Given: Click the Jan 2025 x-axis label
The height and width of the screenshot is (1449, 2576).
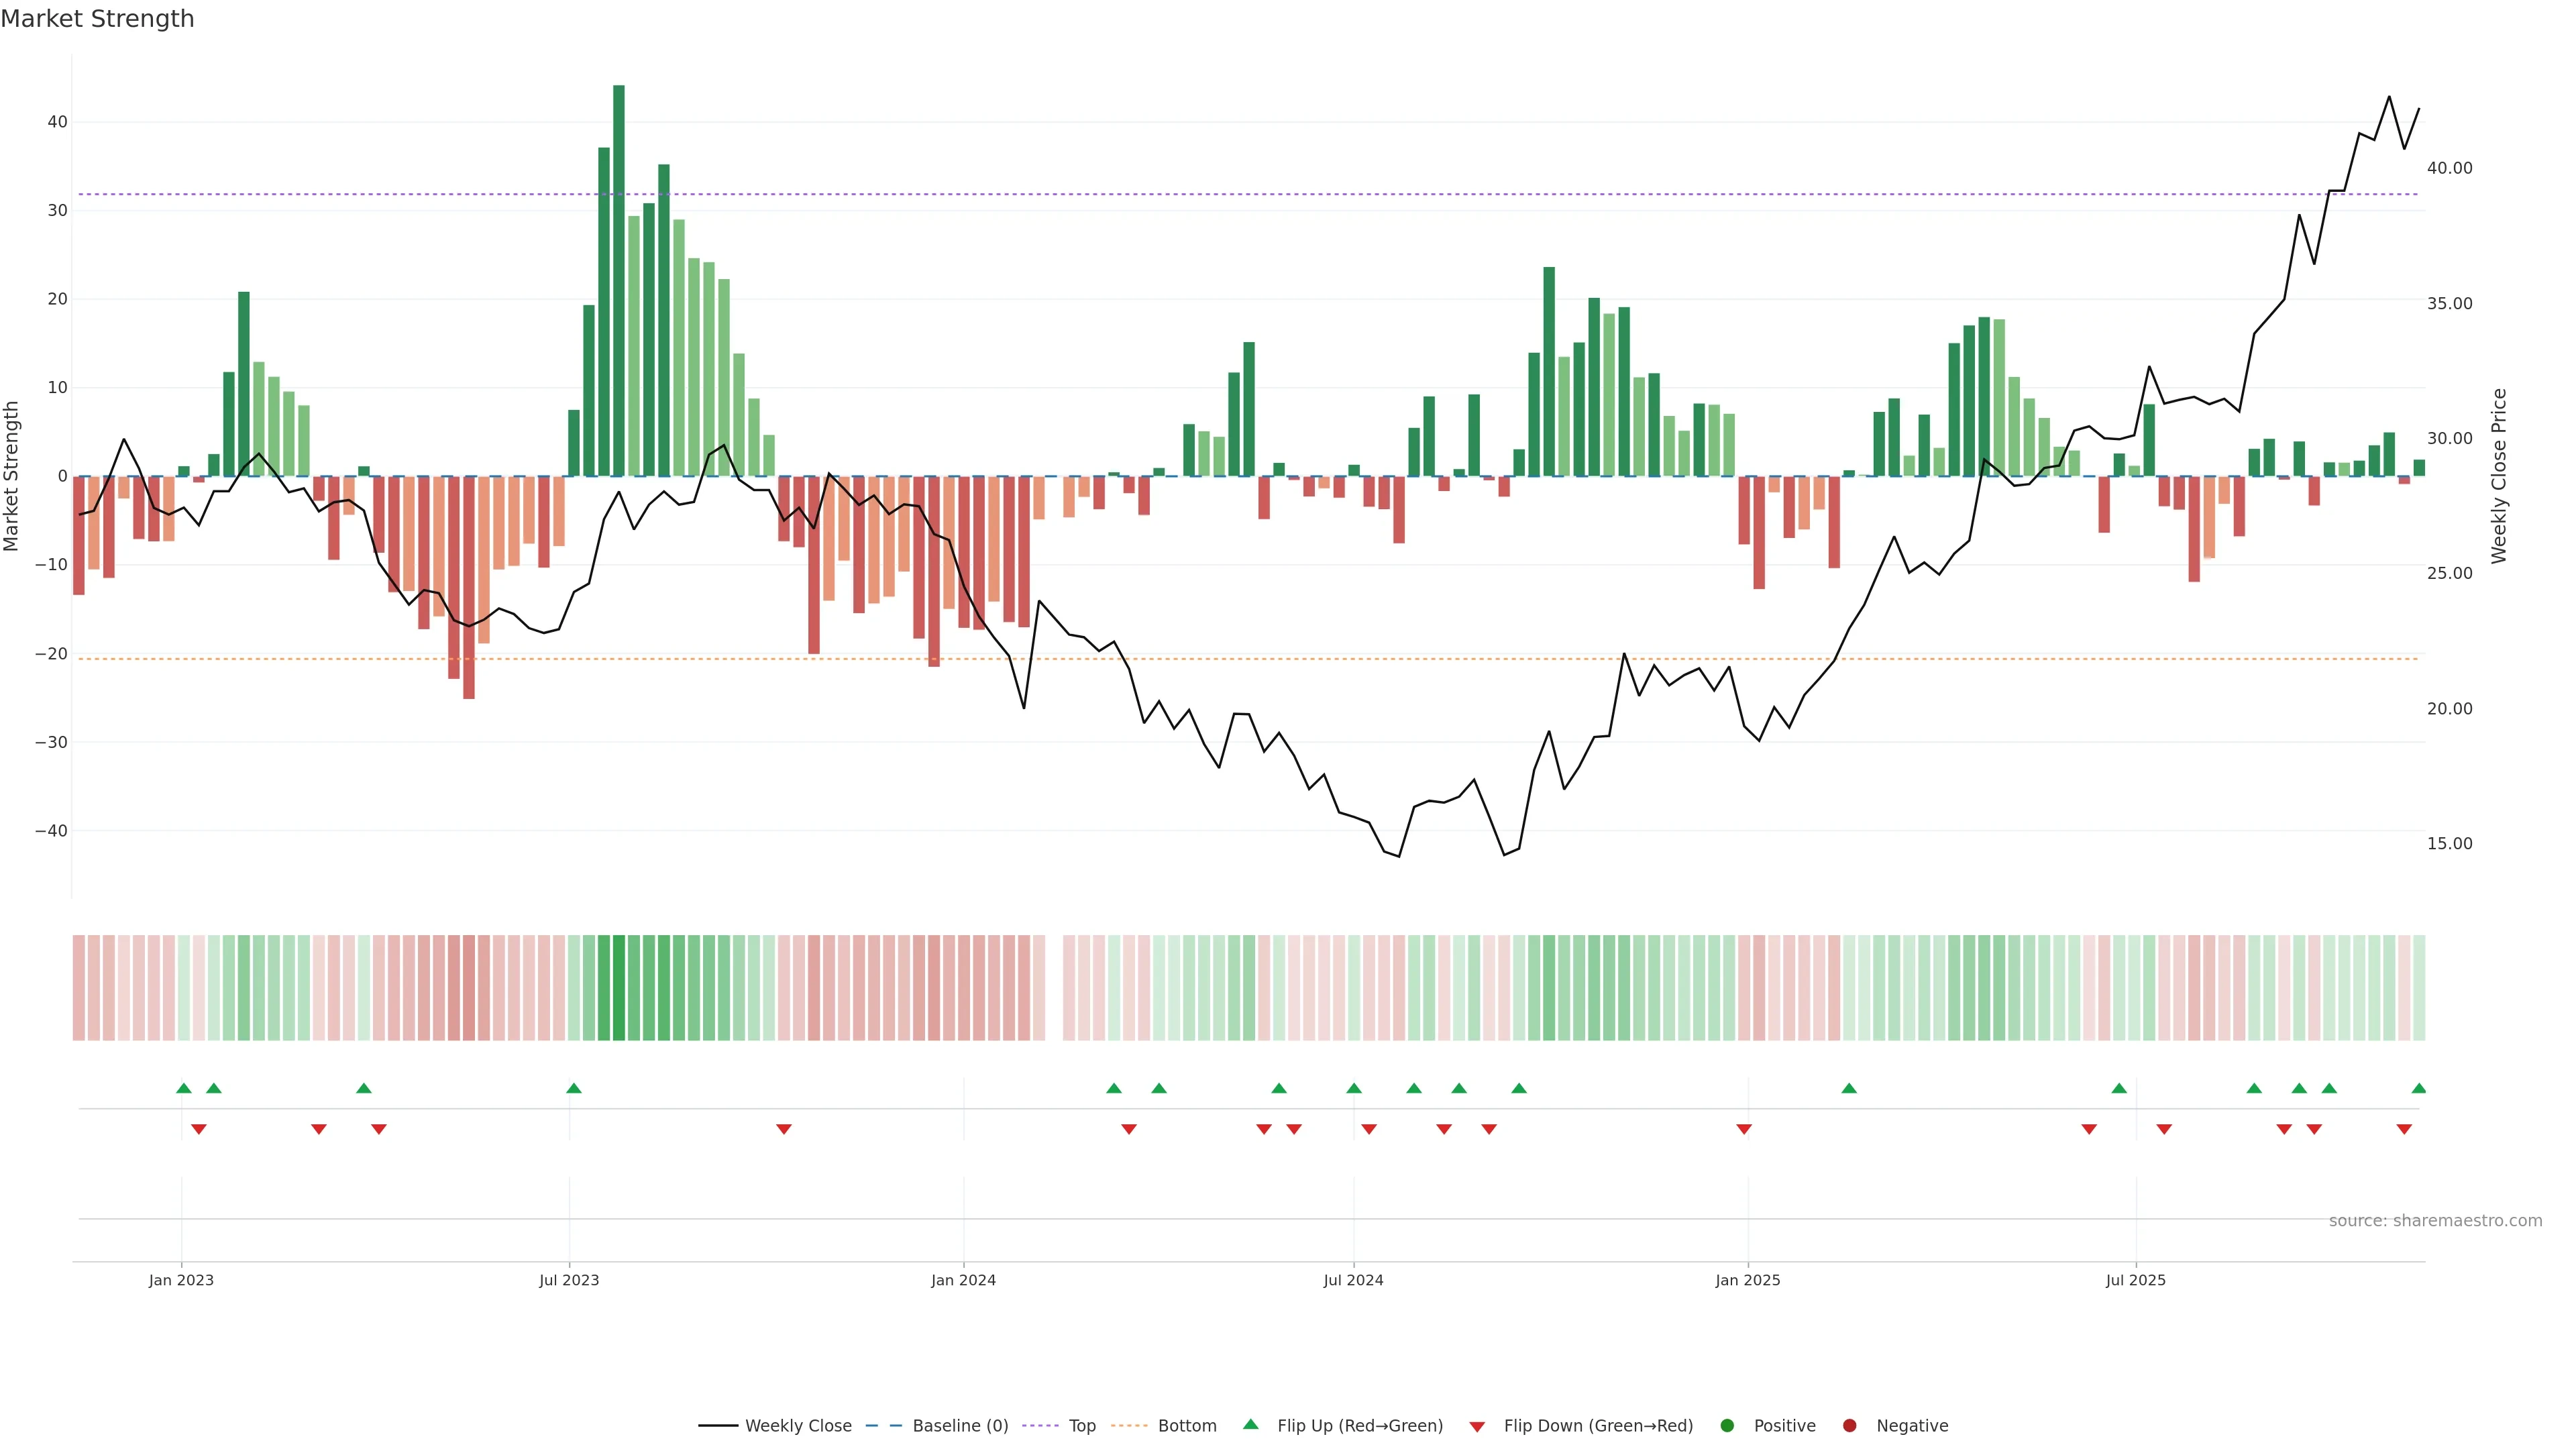Looking at the screenshot, I should coord(1747,1280).
